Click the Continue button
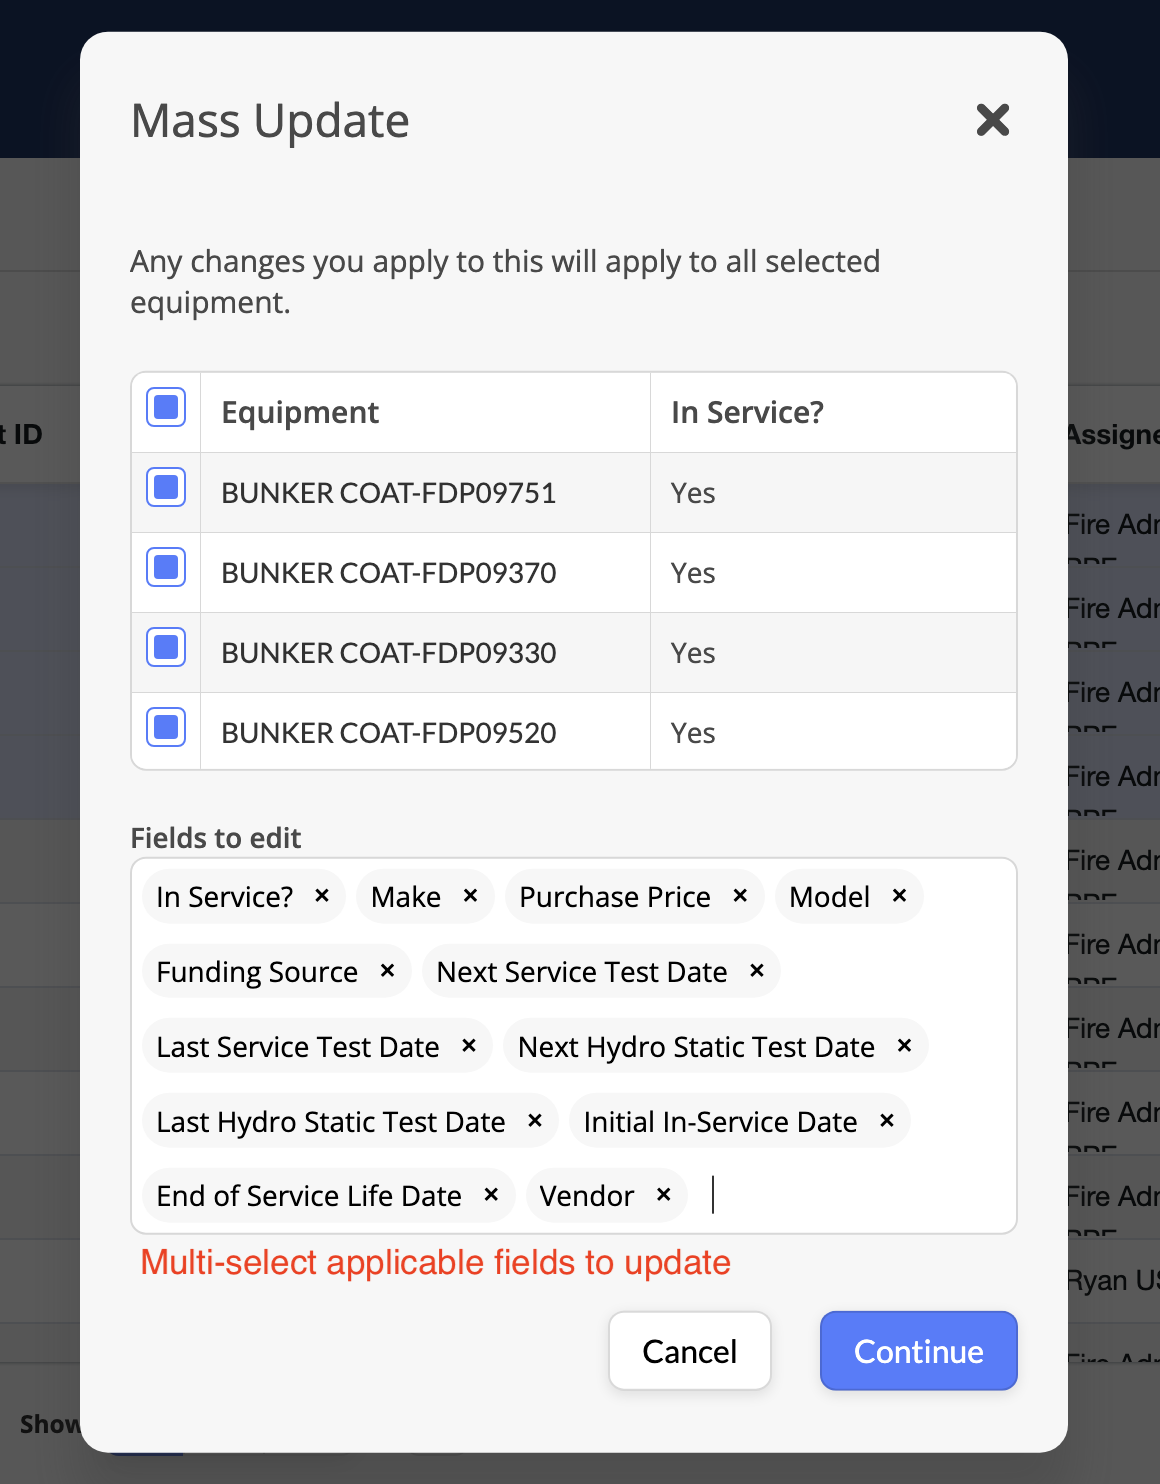The height and width of the screenshot is (1484, 1160). 919,1351
